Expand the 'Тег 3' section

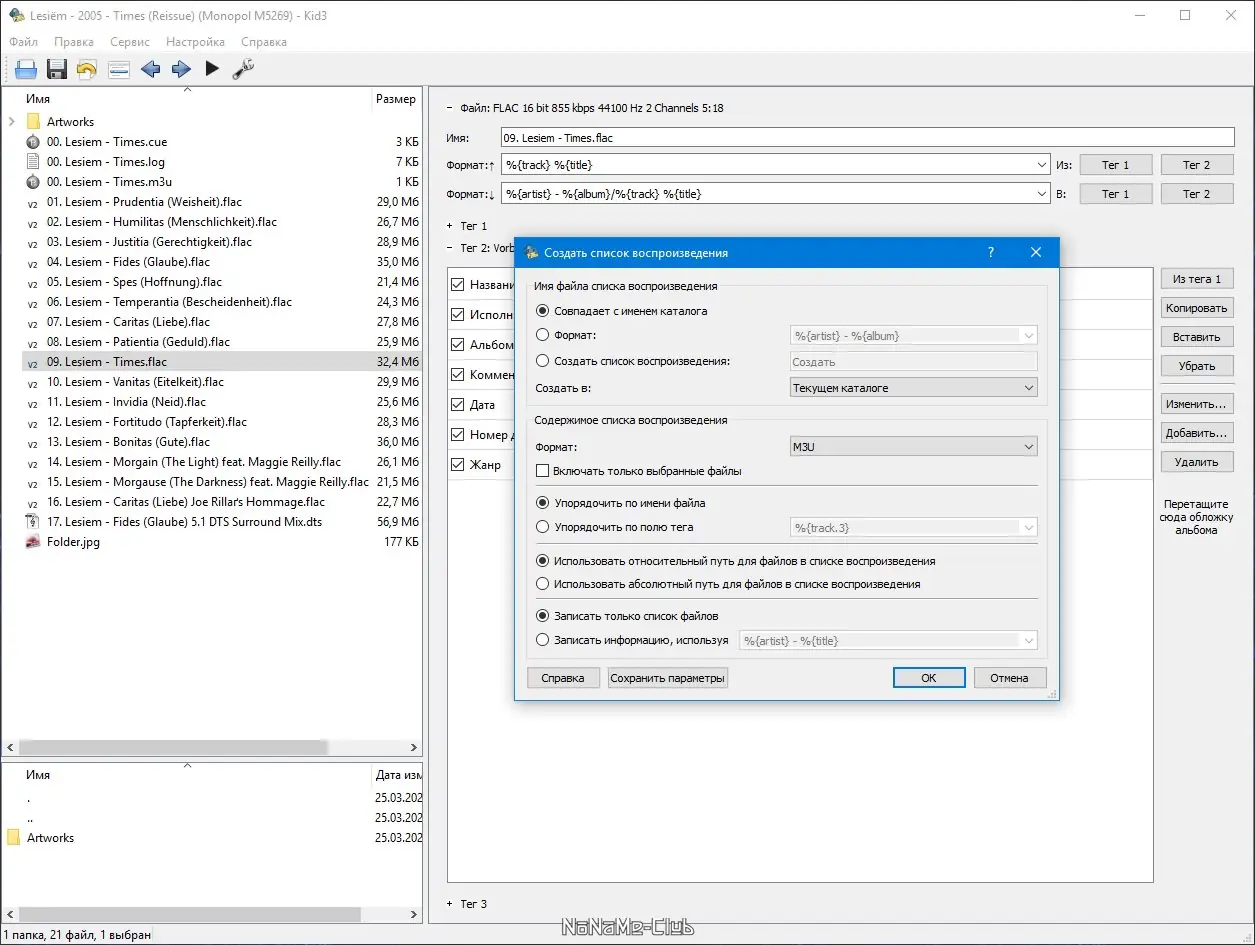[x=450, y=904]
